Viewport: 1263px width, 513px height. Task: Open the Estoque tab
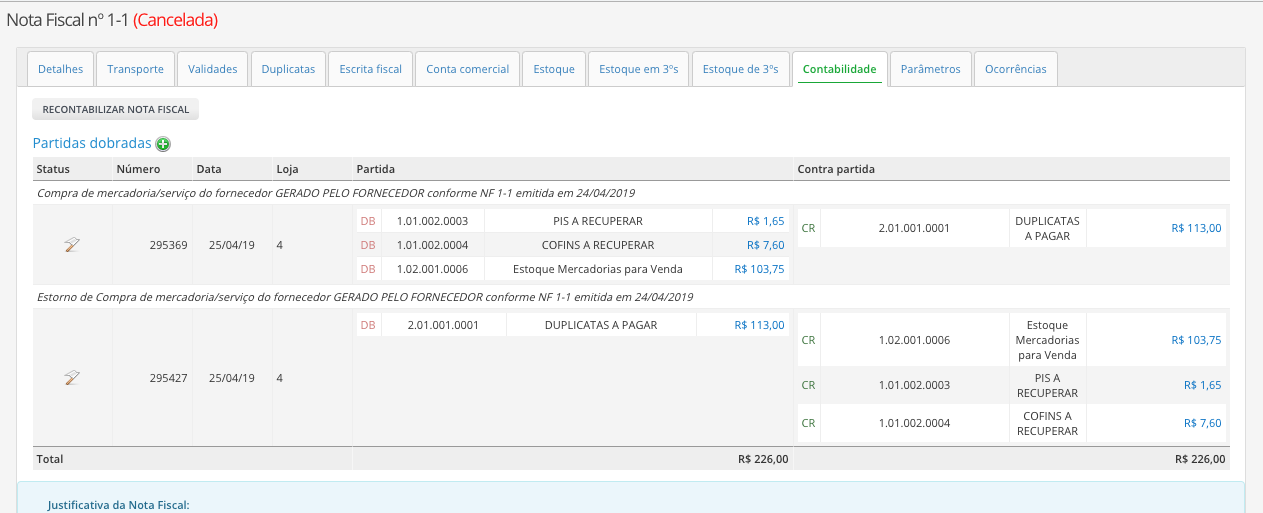click(554, 69)
